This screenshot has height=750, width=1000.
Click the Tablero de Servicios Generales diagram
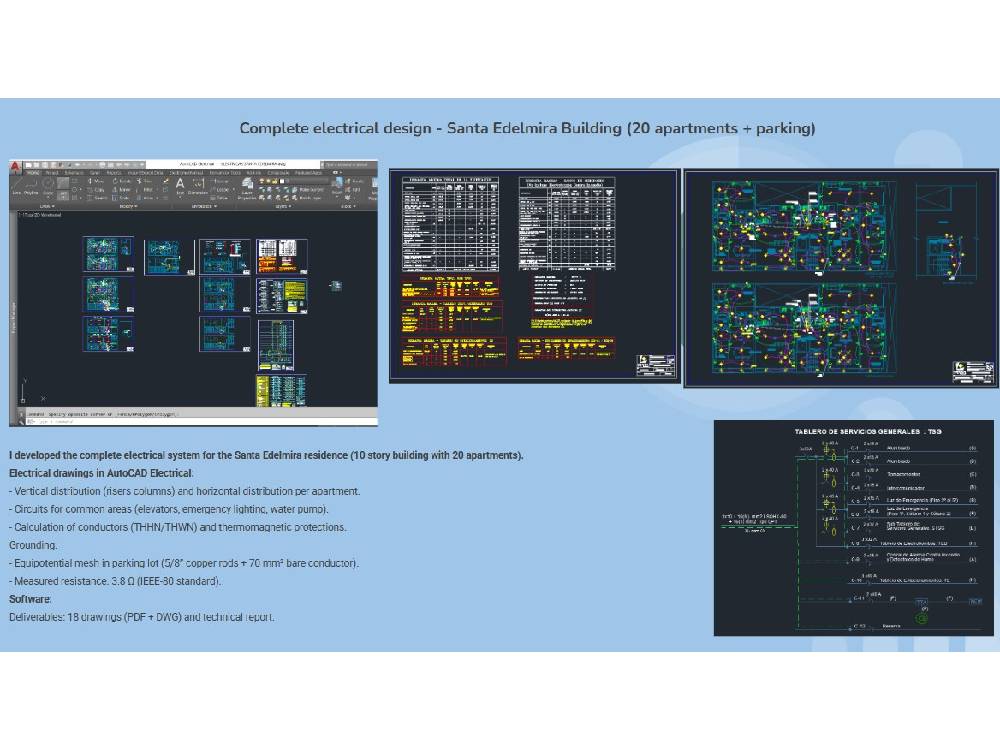pyautogui.click(x=853, y=527)
